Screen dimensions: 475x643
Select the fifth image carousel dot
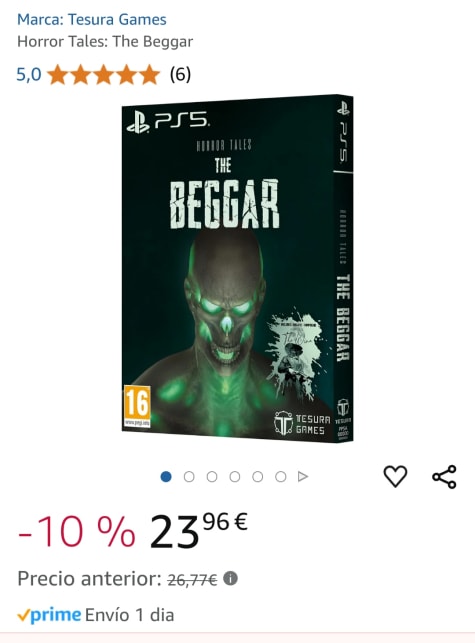258,477
